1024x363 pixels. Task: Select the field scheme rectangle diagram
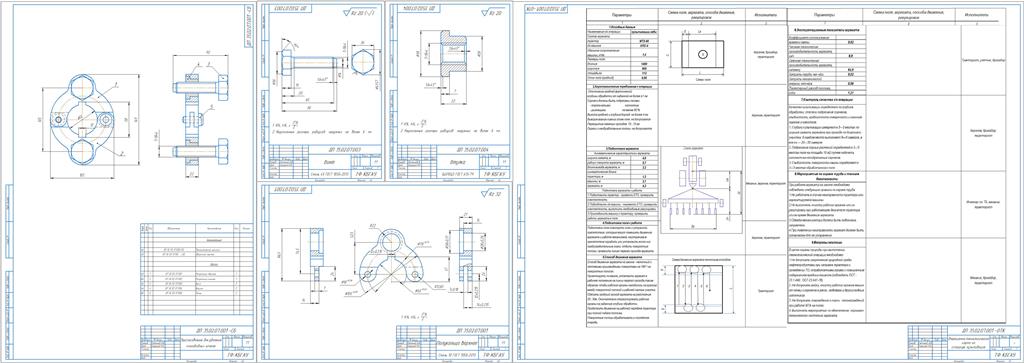coord(702,54)
